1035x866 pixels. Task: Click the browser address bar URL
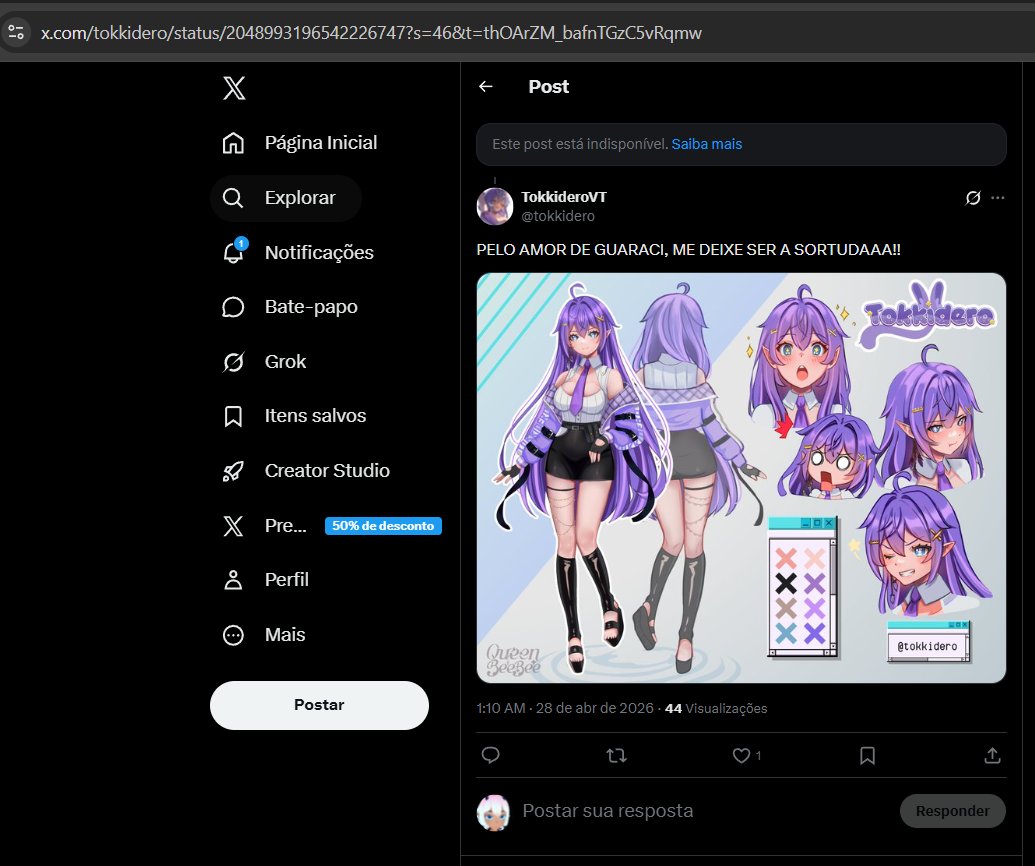point(371,32)
